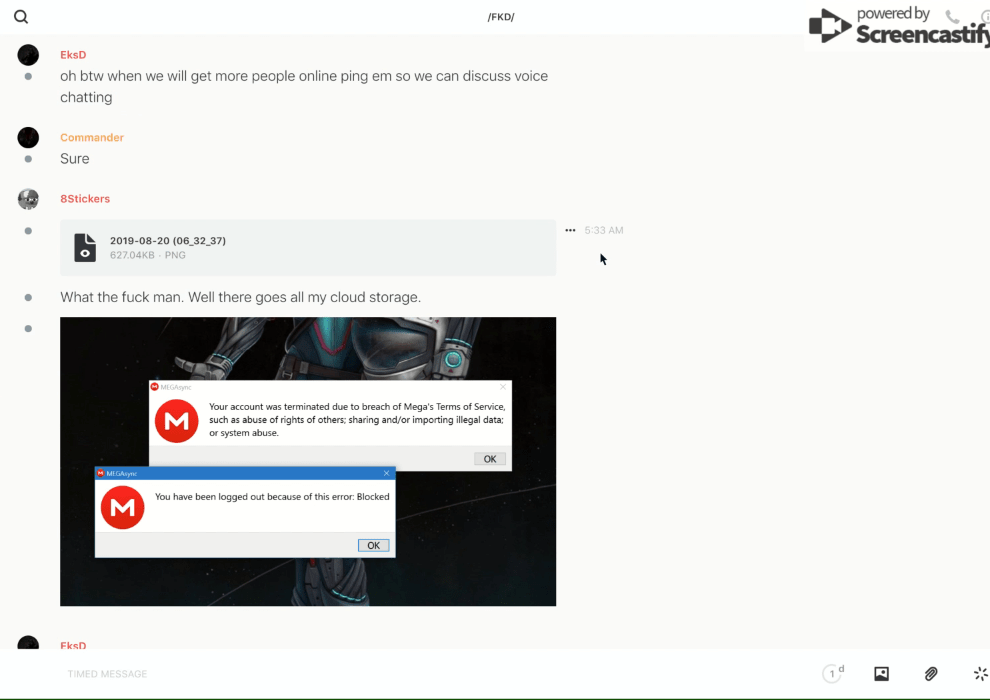Viewport: 990px width, 700px height.
Task: Open the /FKD/ conversation title
Action: coord(500,17)
